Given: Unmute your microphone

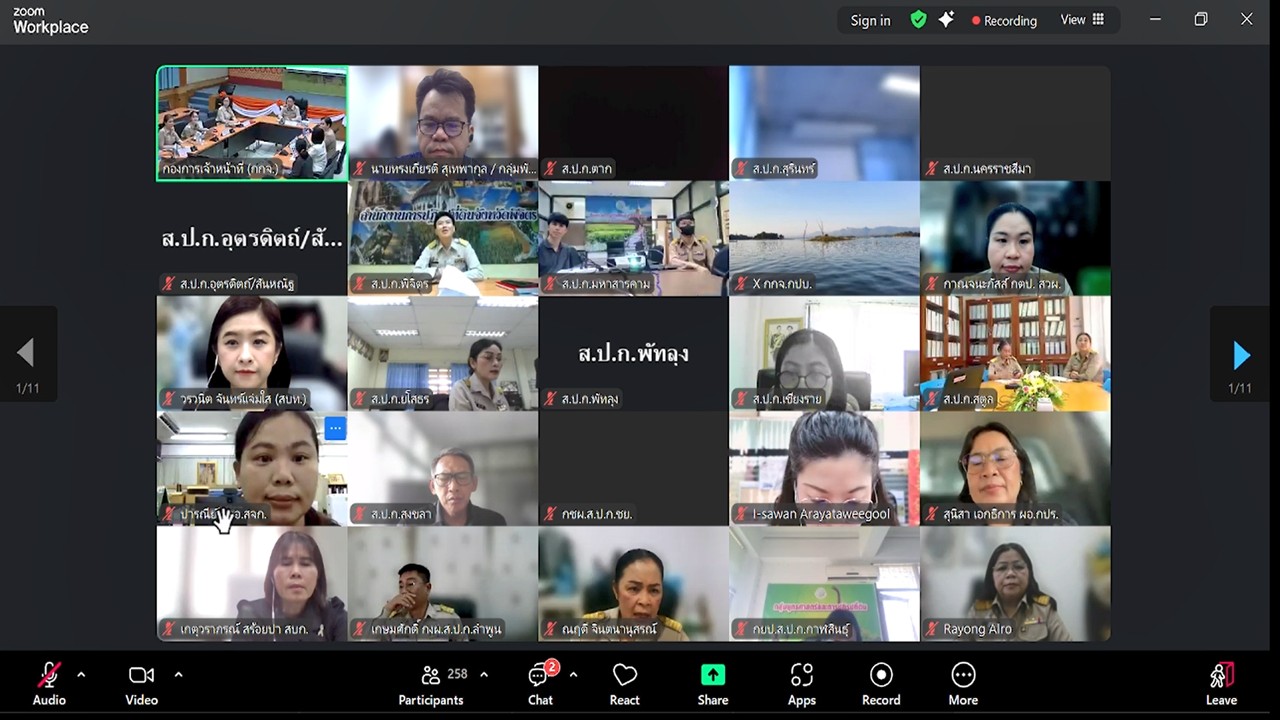Looking at the screenshot, I should [48, 675].
